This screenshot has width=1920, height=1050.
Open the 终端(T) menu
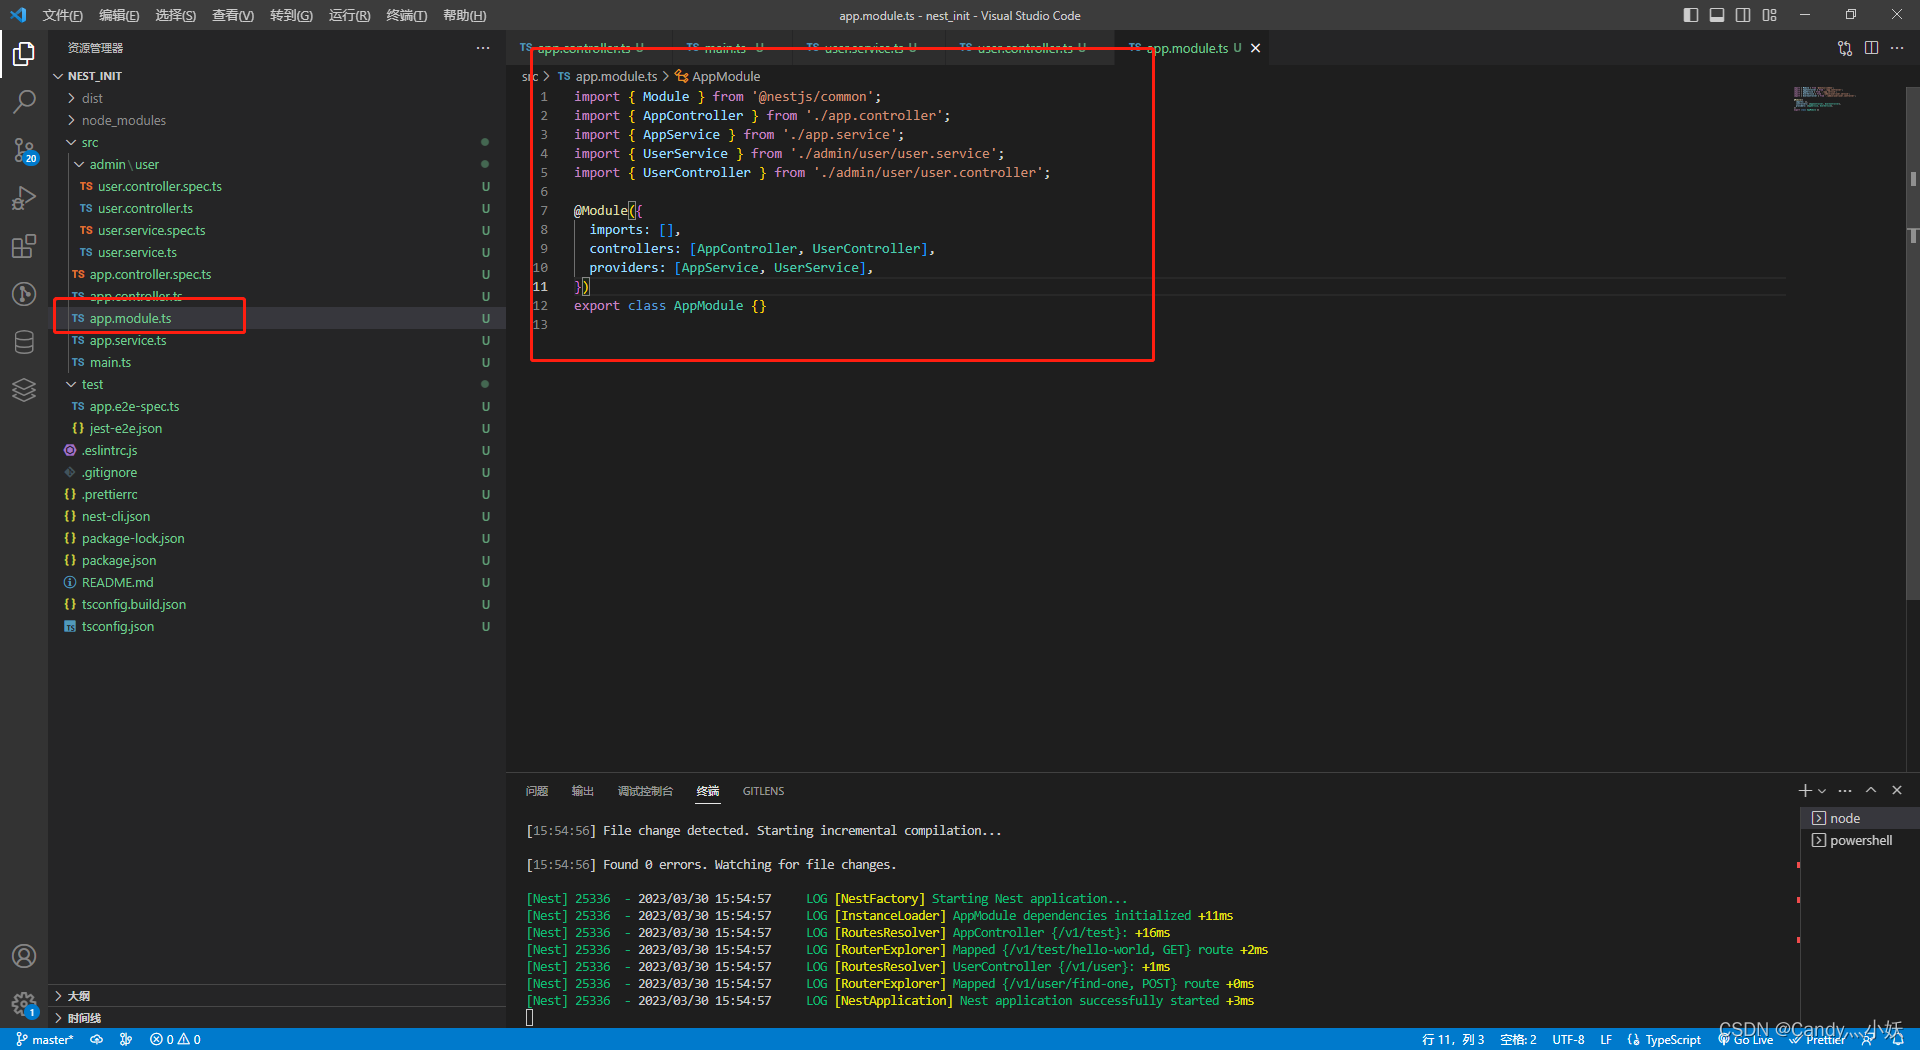[405, 15]
